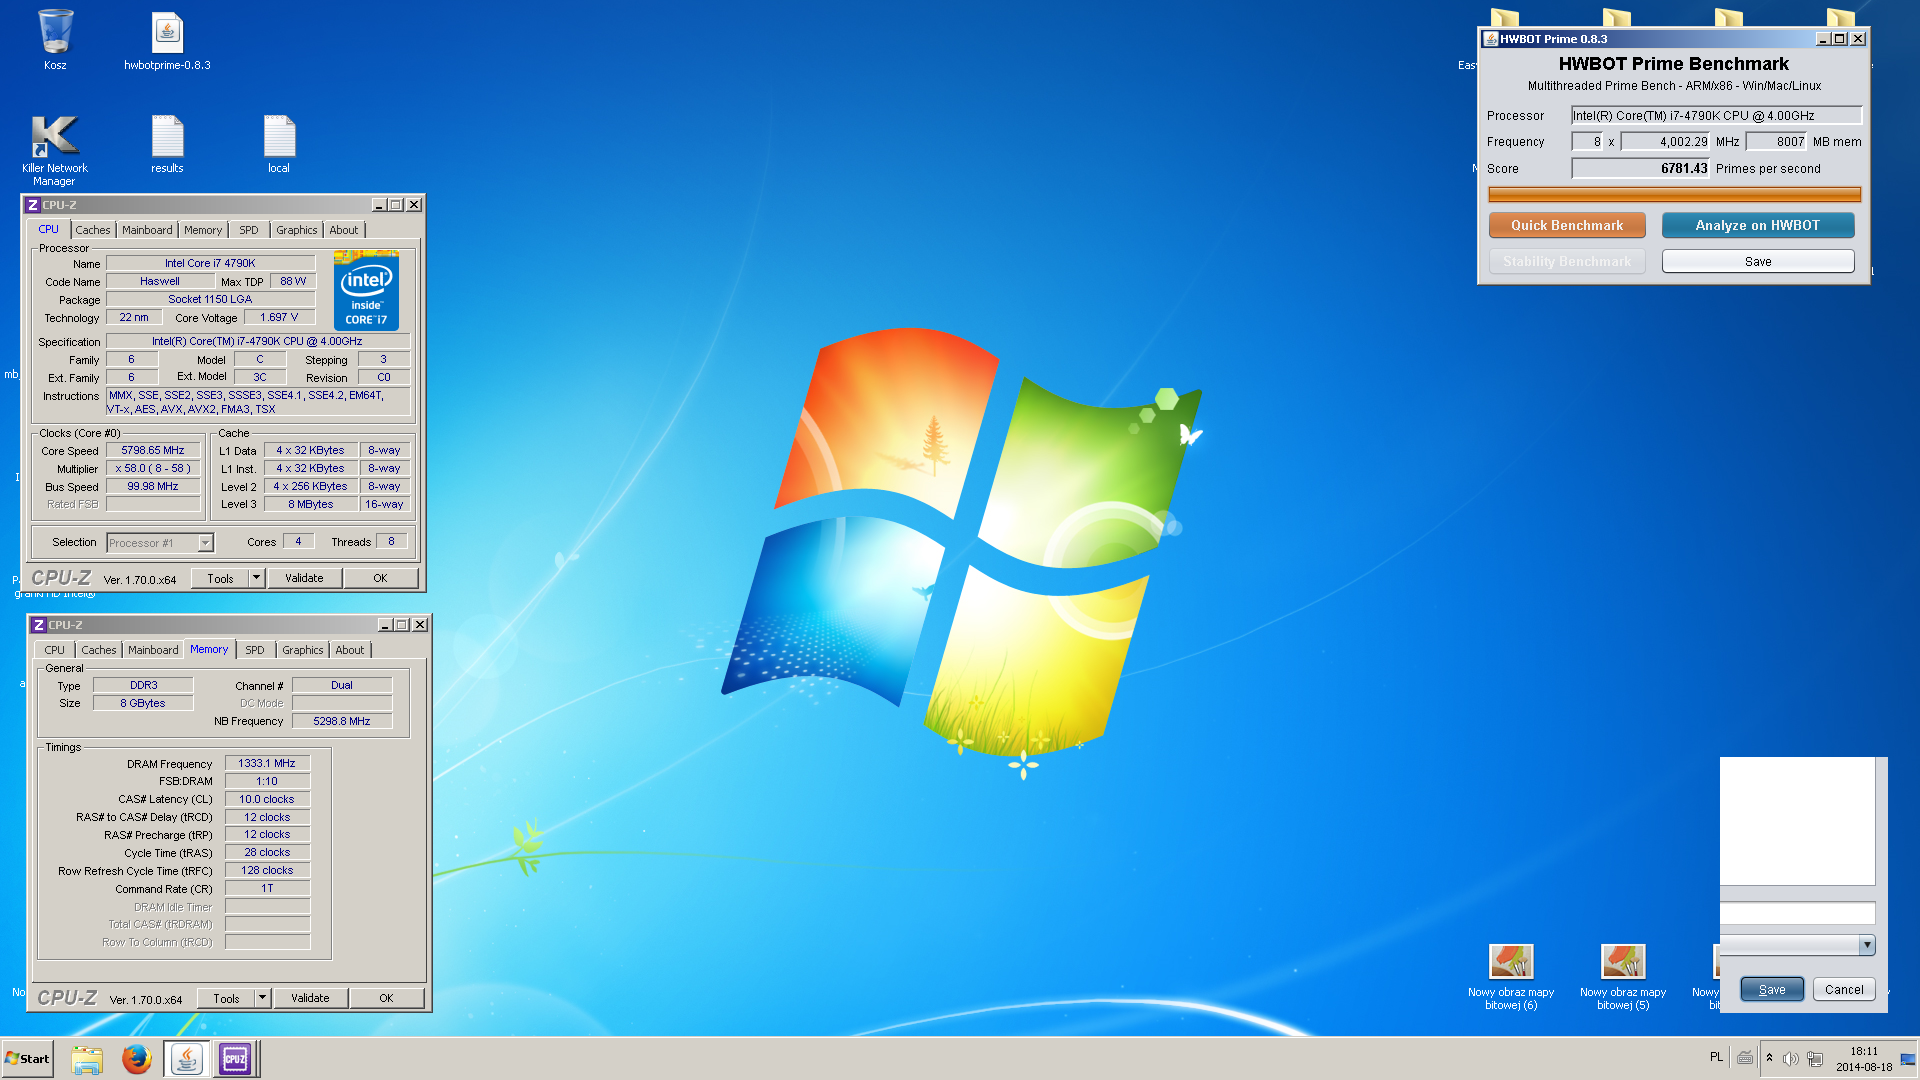Screen dimensions: 1920x1080
Task: Click the Stability Benchmark button
Action: (x=1567, y=261)
